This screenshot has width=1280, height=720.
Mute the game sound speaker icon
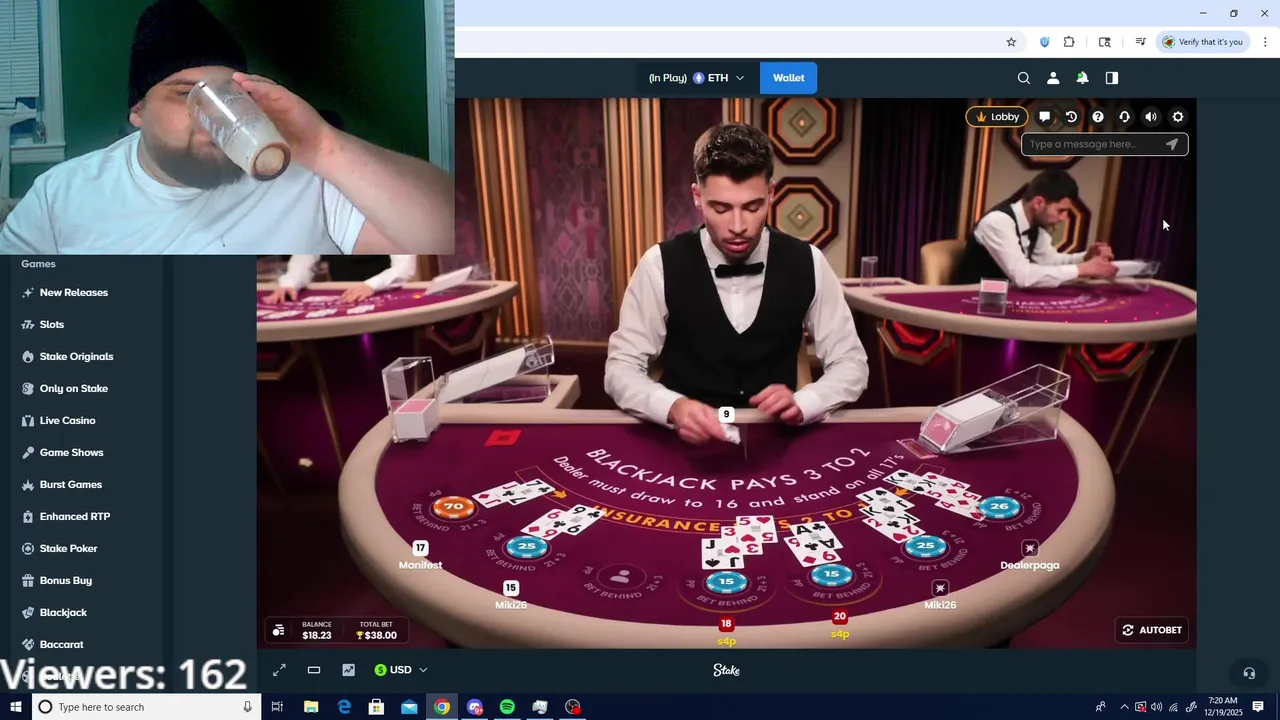[x=1151, y=117]
